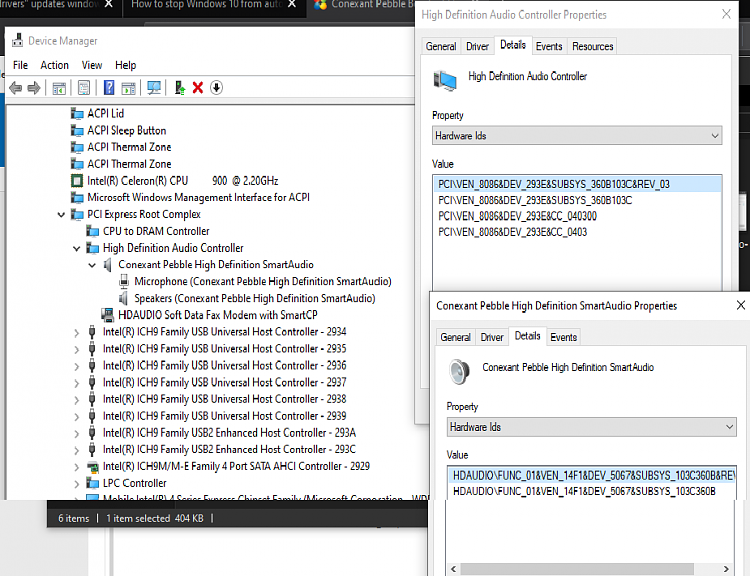The image size is (750, 576).
Task: Open Property dropdown in Audio Controller Properties
Action: click(577, 136)
